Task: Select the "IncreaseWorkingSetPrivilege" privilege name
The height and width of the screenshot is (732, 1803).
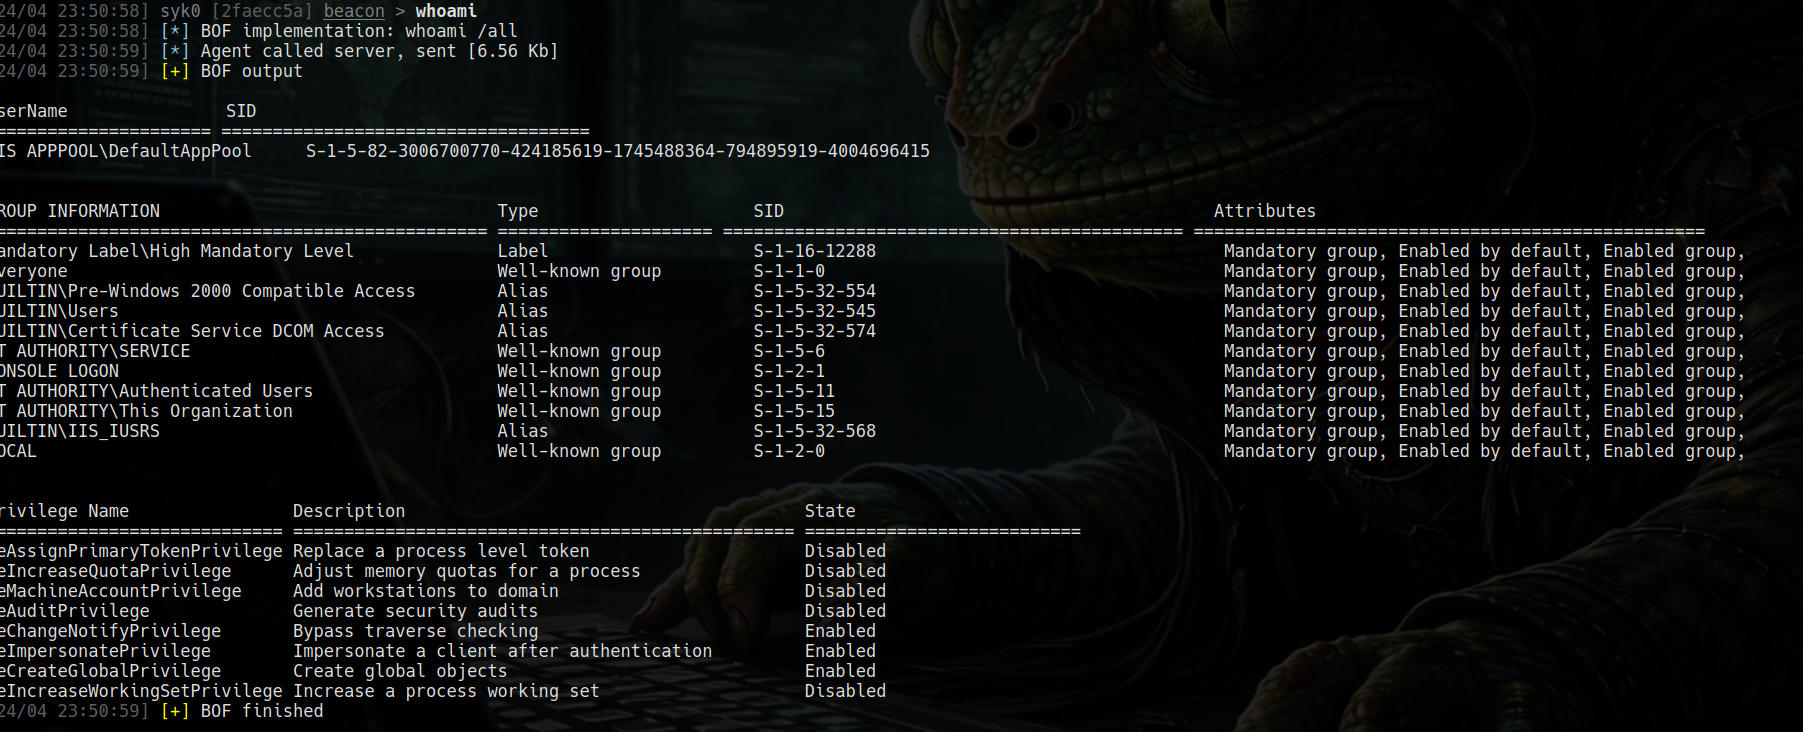Action: click(x=144, y=691)
